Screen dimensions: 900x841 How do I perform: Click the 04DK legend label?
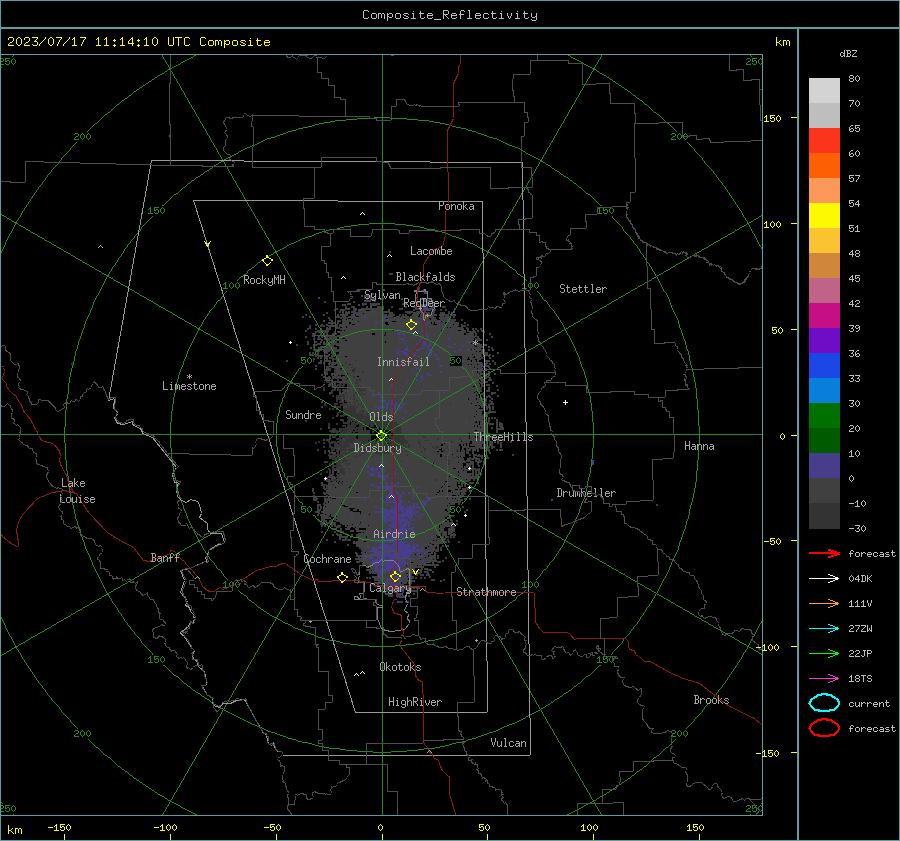click(860, 579)
